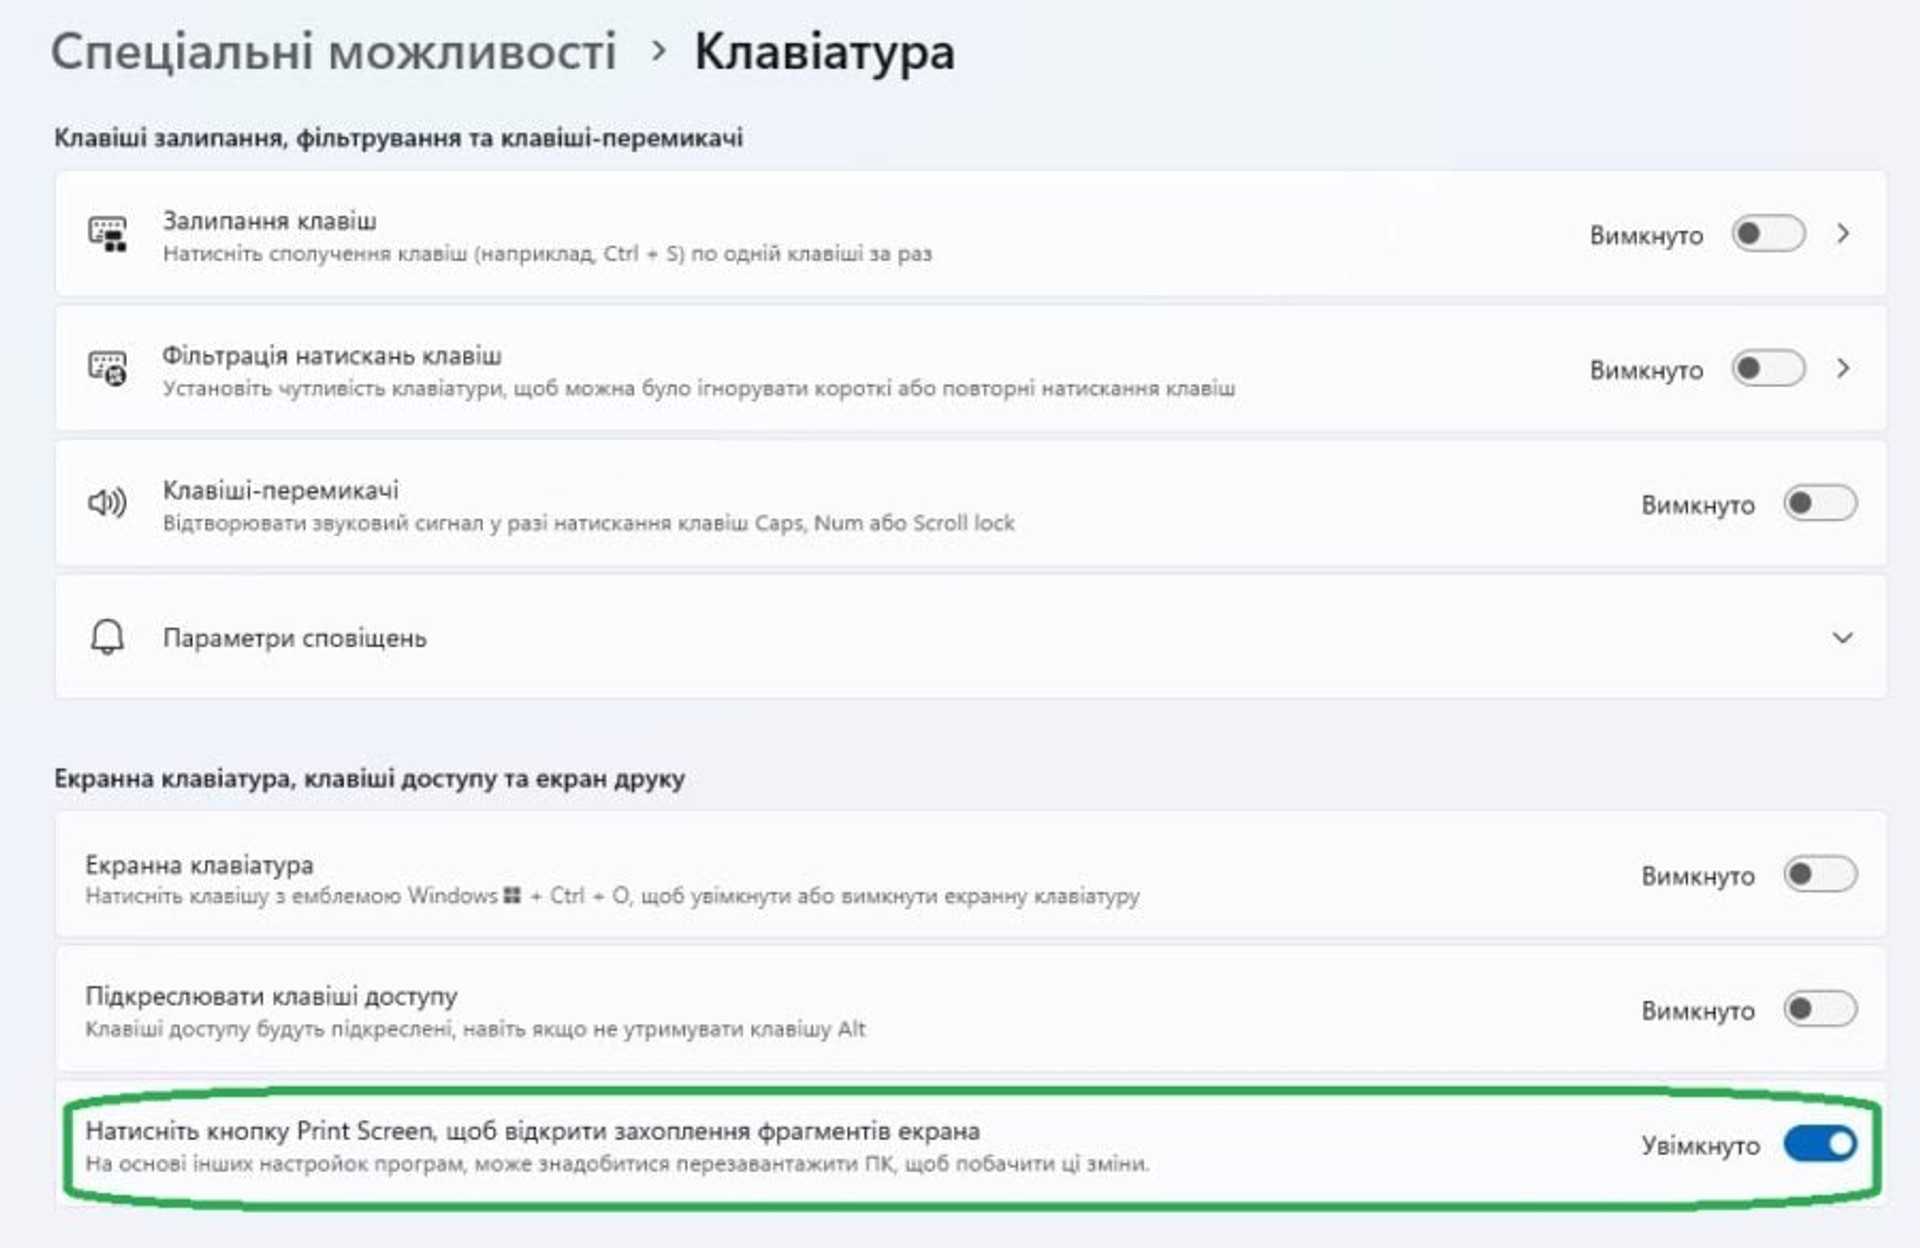
Task: Toggle Підкреслювати клавіші доступу switch
Action: pyautogui.click(x=1820, y=1009)
